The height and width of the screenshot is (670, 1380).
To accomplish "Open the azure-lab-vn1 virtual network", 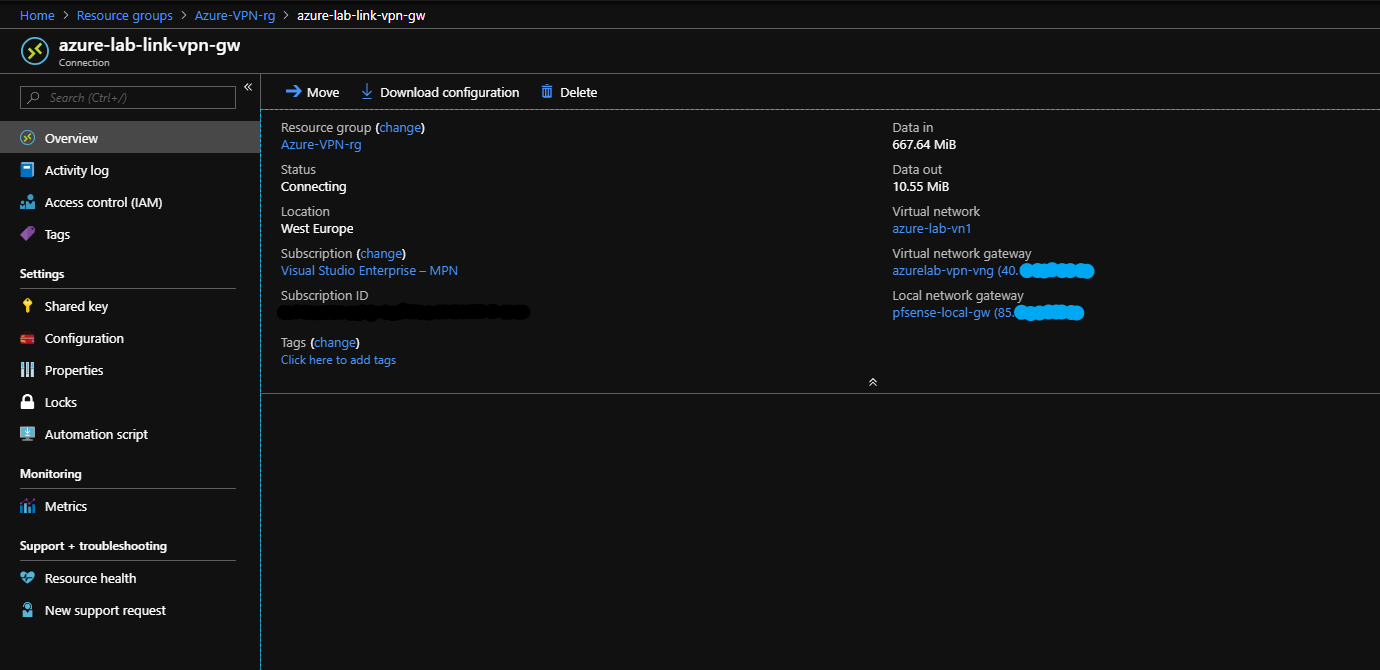I will point(931,228).
